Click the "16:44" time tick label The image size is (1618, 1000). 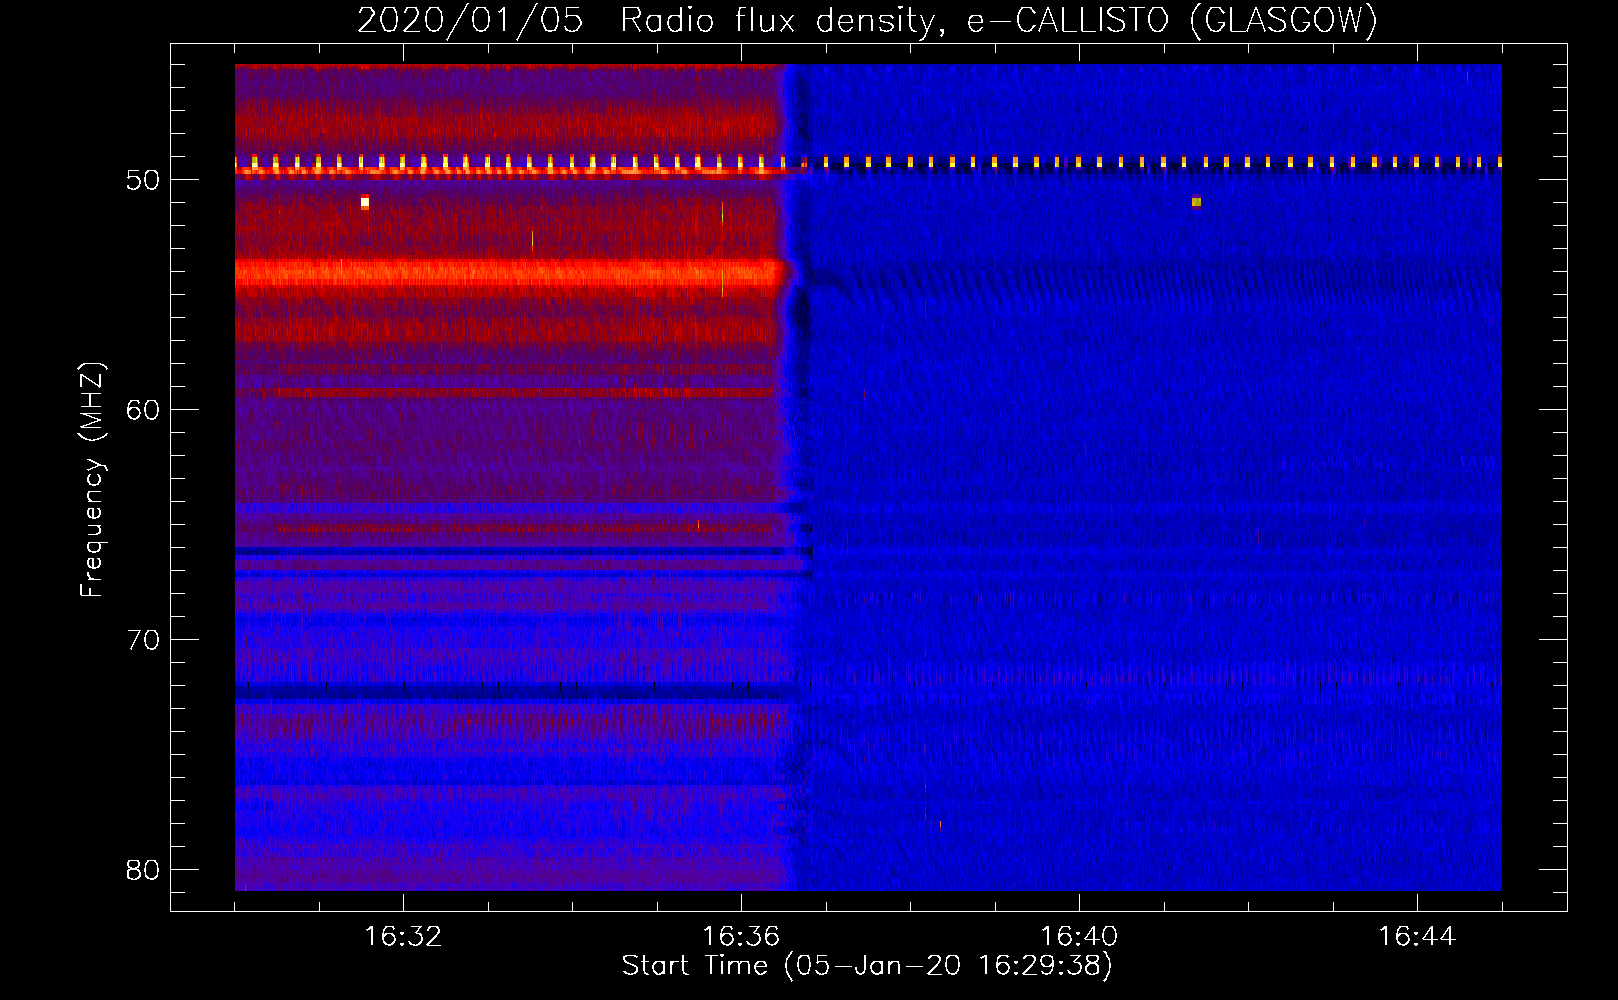(x=1417, y=937)
